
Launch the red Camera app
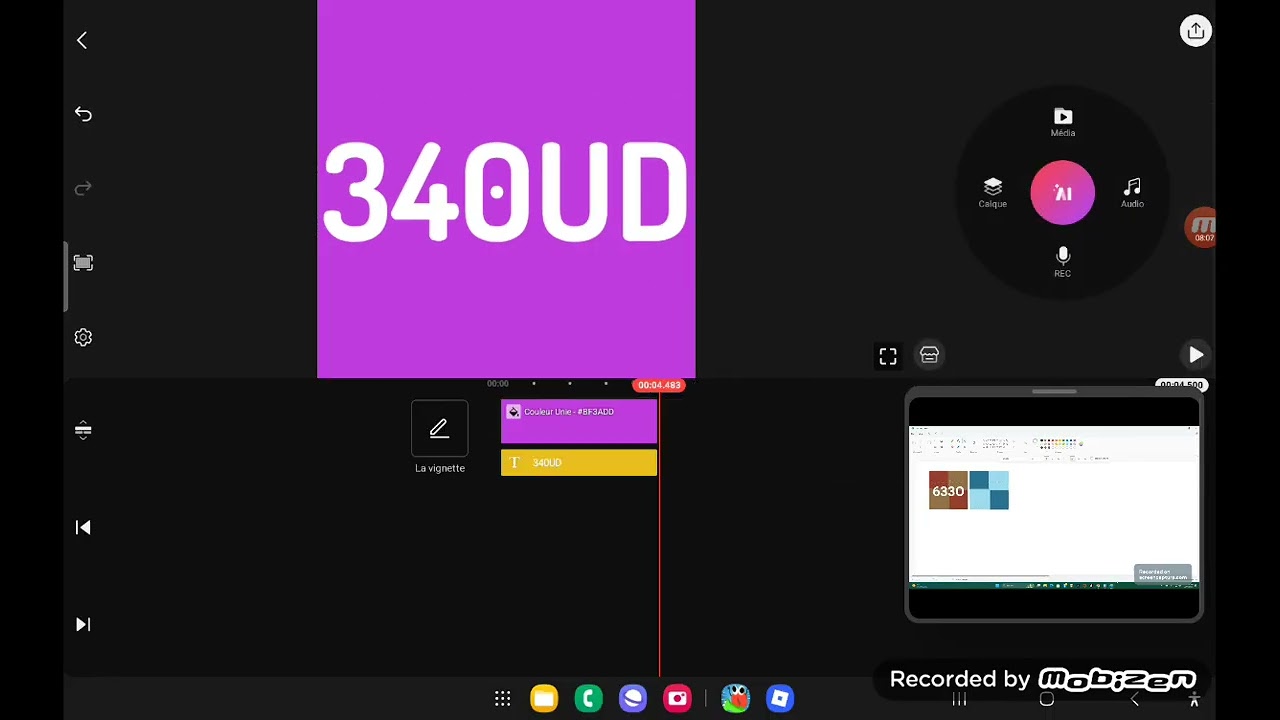click(x=678, y=699)
